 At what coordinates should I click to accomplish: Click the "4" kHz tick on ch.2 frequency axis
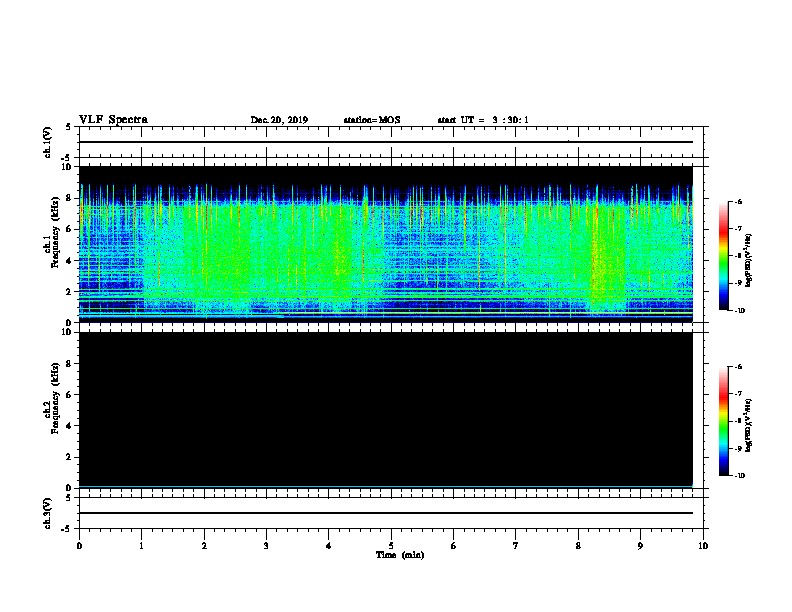pyautogui.click(x=69, y=426)
